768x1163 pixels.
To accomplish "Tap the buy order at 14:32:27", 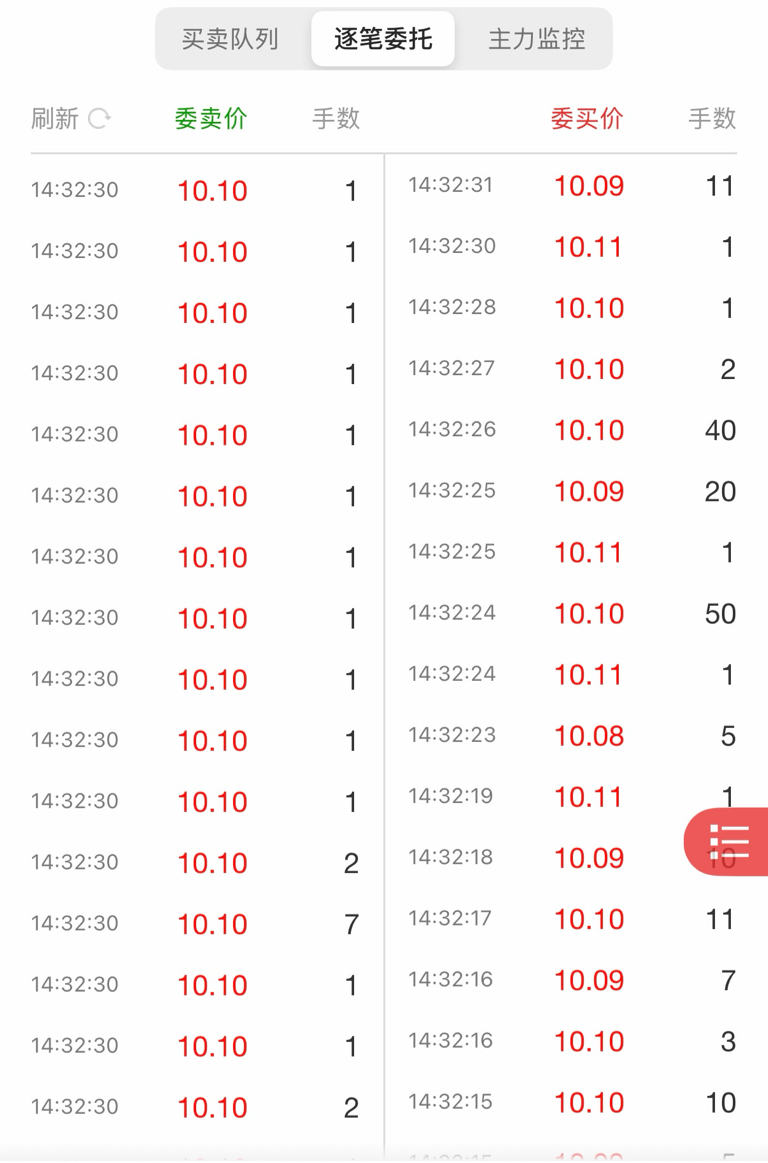I will pyautogui.click(x=571, y=369).
